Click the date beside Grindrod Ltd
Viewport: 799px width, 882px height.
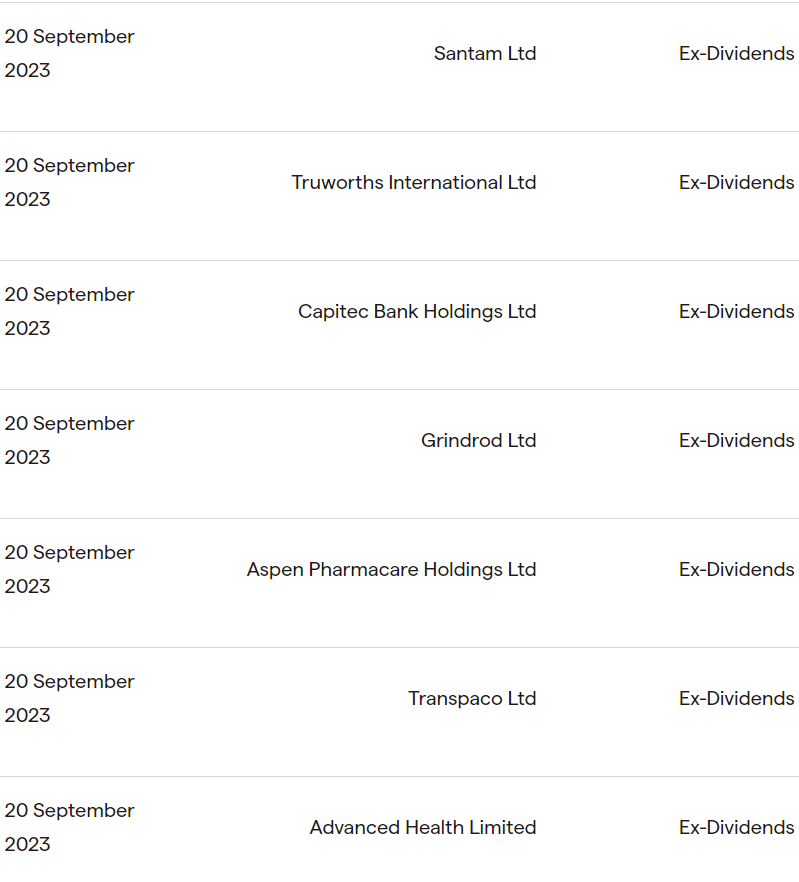click(x=70, y=440)
